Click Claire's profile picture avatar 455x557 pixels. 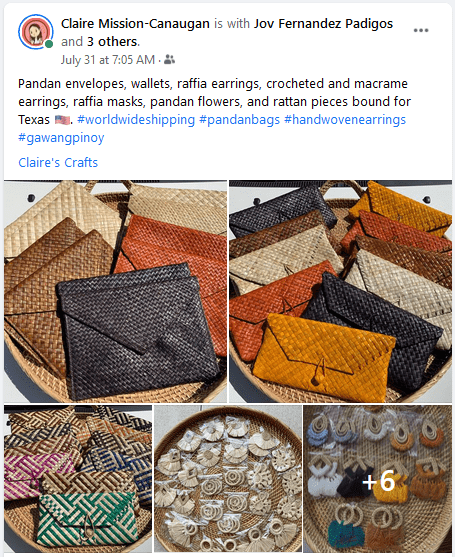(36, 32)
